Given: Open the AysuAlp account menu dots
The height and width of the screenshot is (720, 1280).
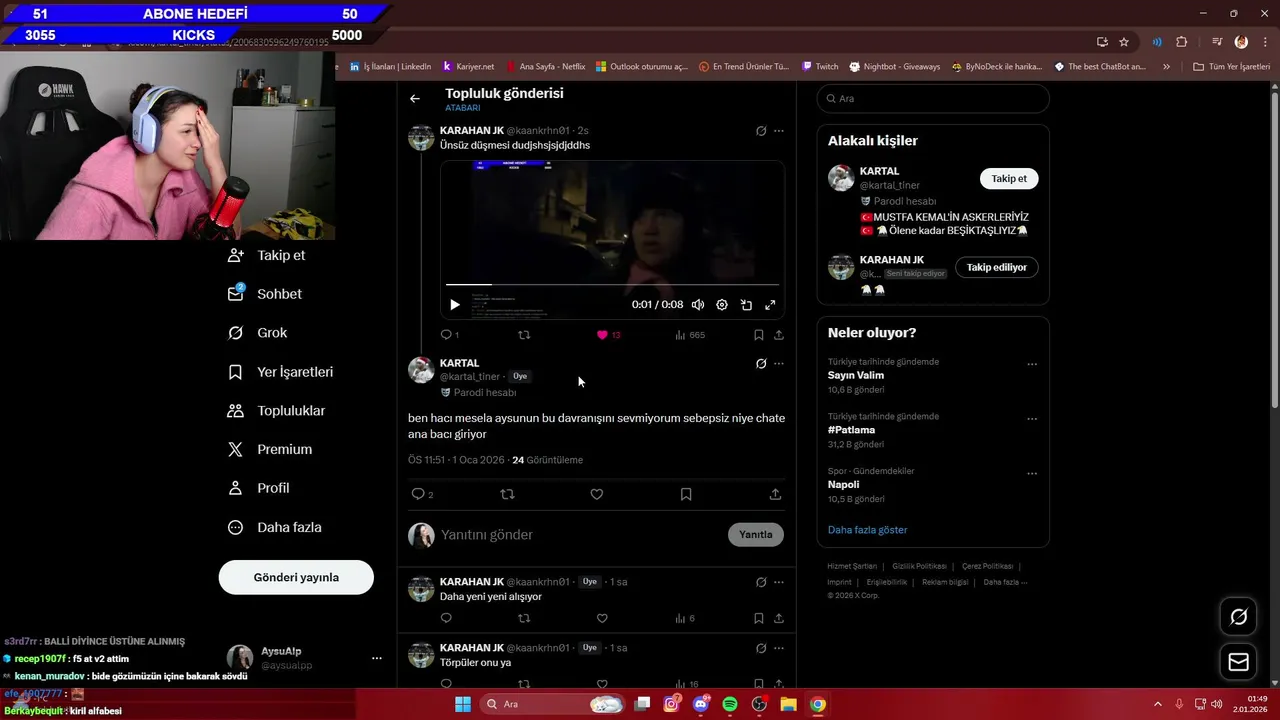Looking at the screenshot, I should (x=377, y=658).
